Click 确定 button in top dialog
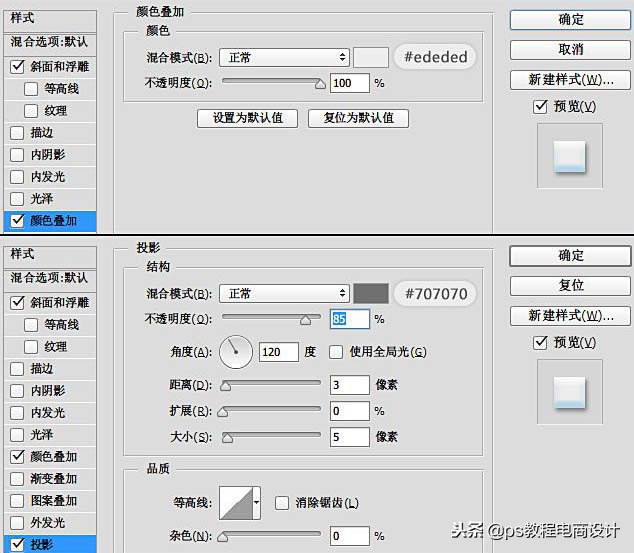This screenshot has width=634, height=553. (570, 19)
